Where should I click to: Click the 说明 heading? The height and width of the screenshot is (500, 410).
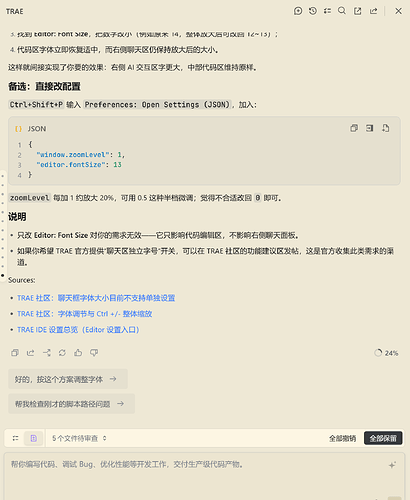pos(17,217)
